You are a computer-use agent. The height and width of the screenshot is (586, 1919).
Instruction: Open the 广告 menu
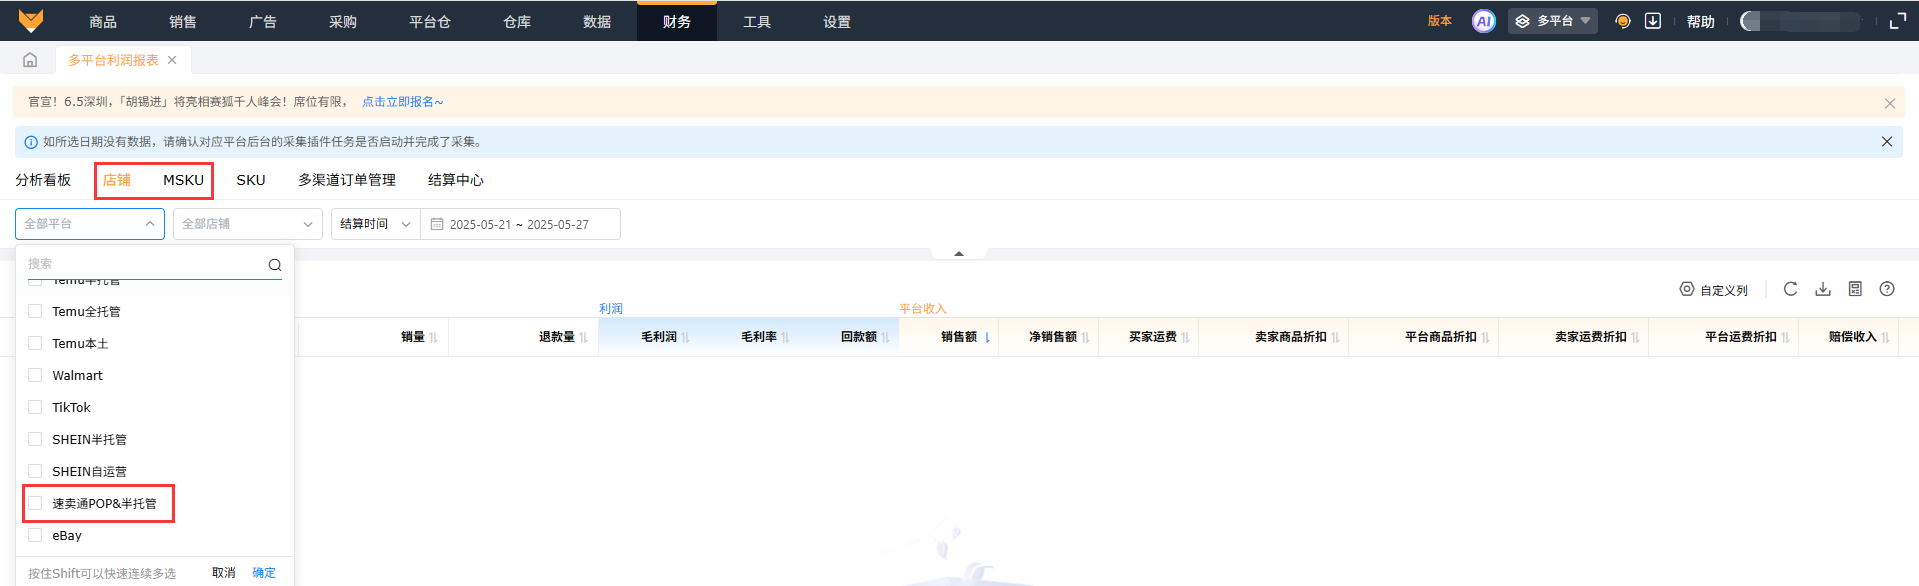(x=263, y=21)
